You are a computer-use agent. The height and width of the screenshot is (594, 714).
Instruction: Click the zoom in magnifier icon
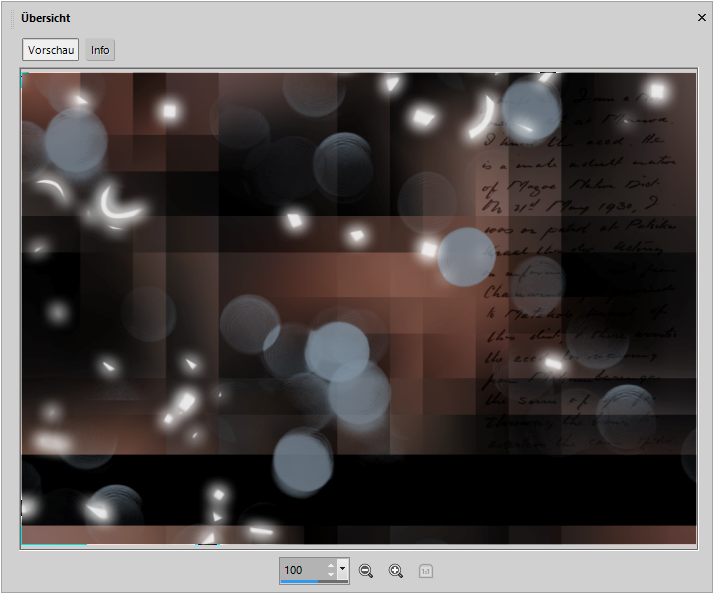pos(396,571)
